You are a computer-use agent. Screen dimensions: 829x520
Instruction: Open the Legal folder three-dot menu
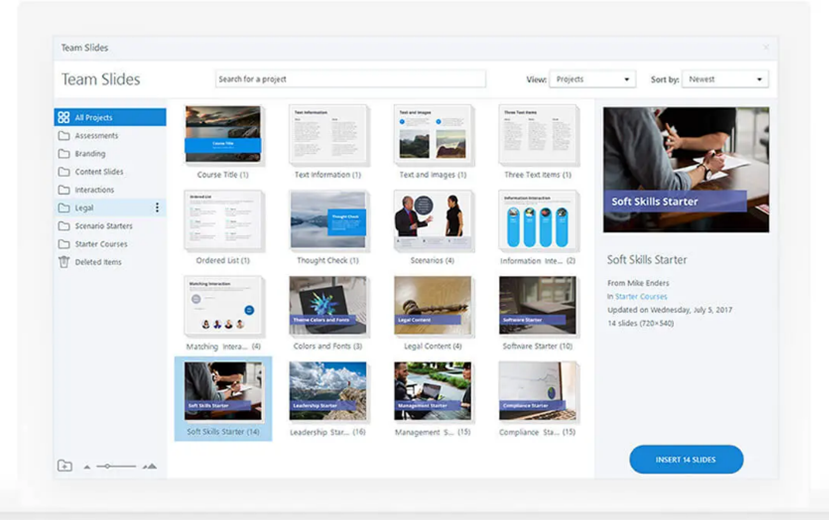[157, 208]
